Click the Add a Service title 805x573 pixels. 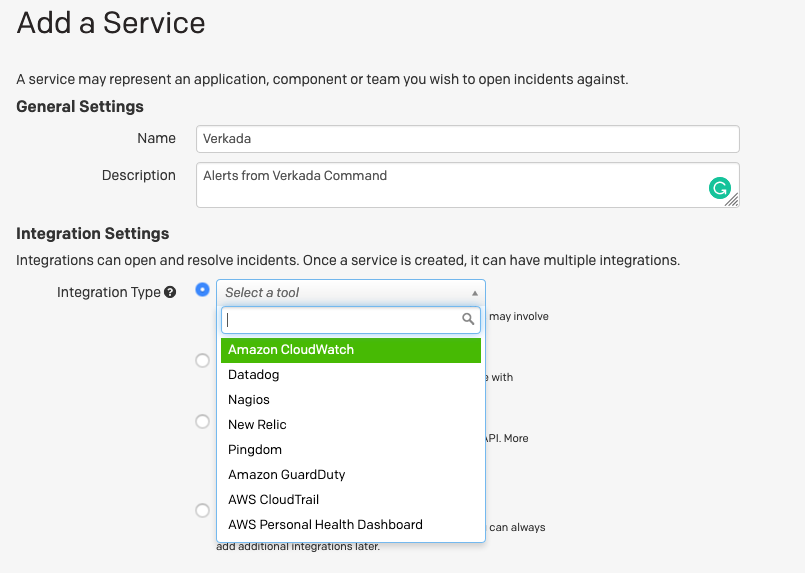coord(111,23)
